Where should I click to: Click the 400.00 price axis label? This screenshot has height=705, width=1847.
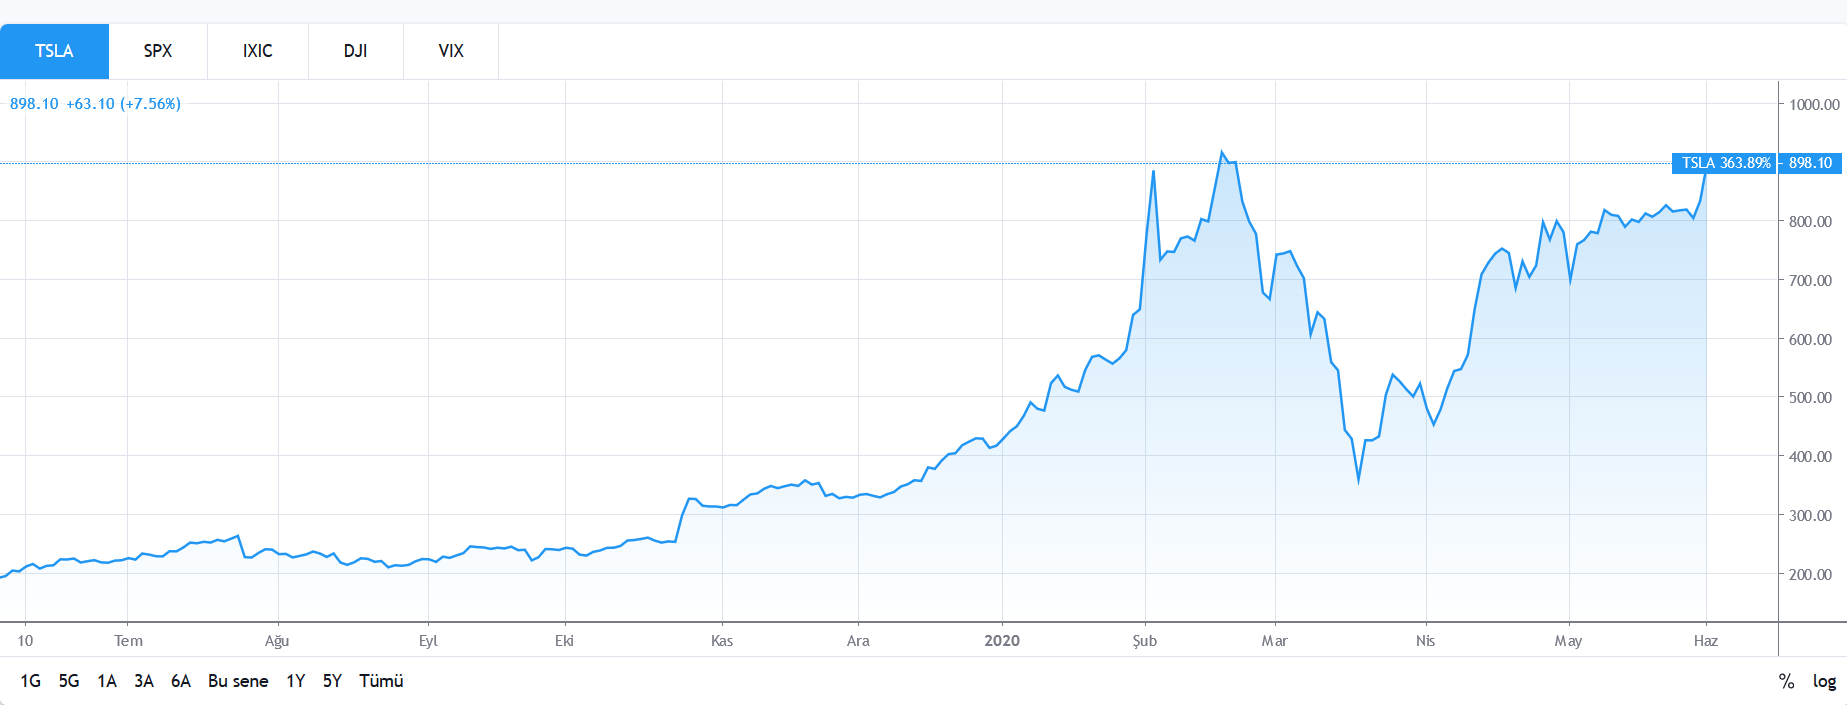pos(1810,457)
